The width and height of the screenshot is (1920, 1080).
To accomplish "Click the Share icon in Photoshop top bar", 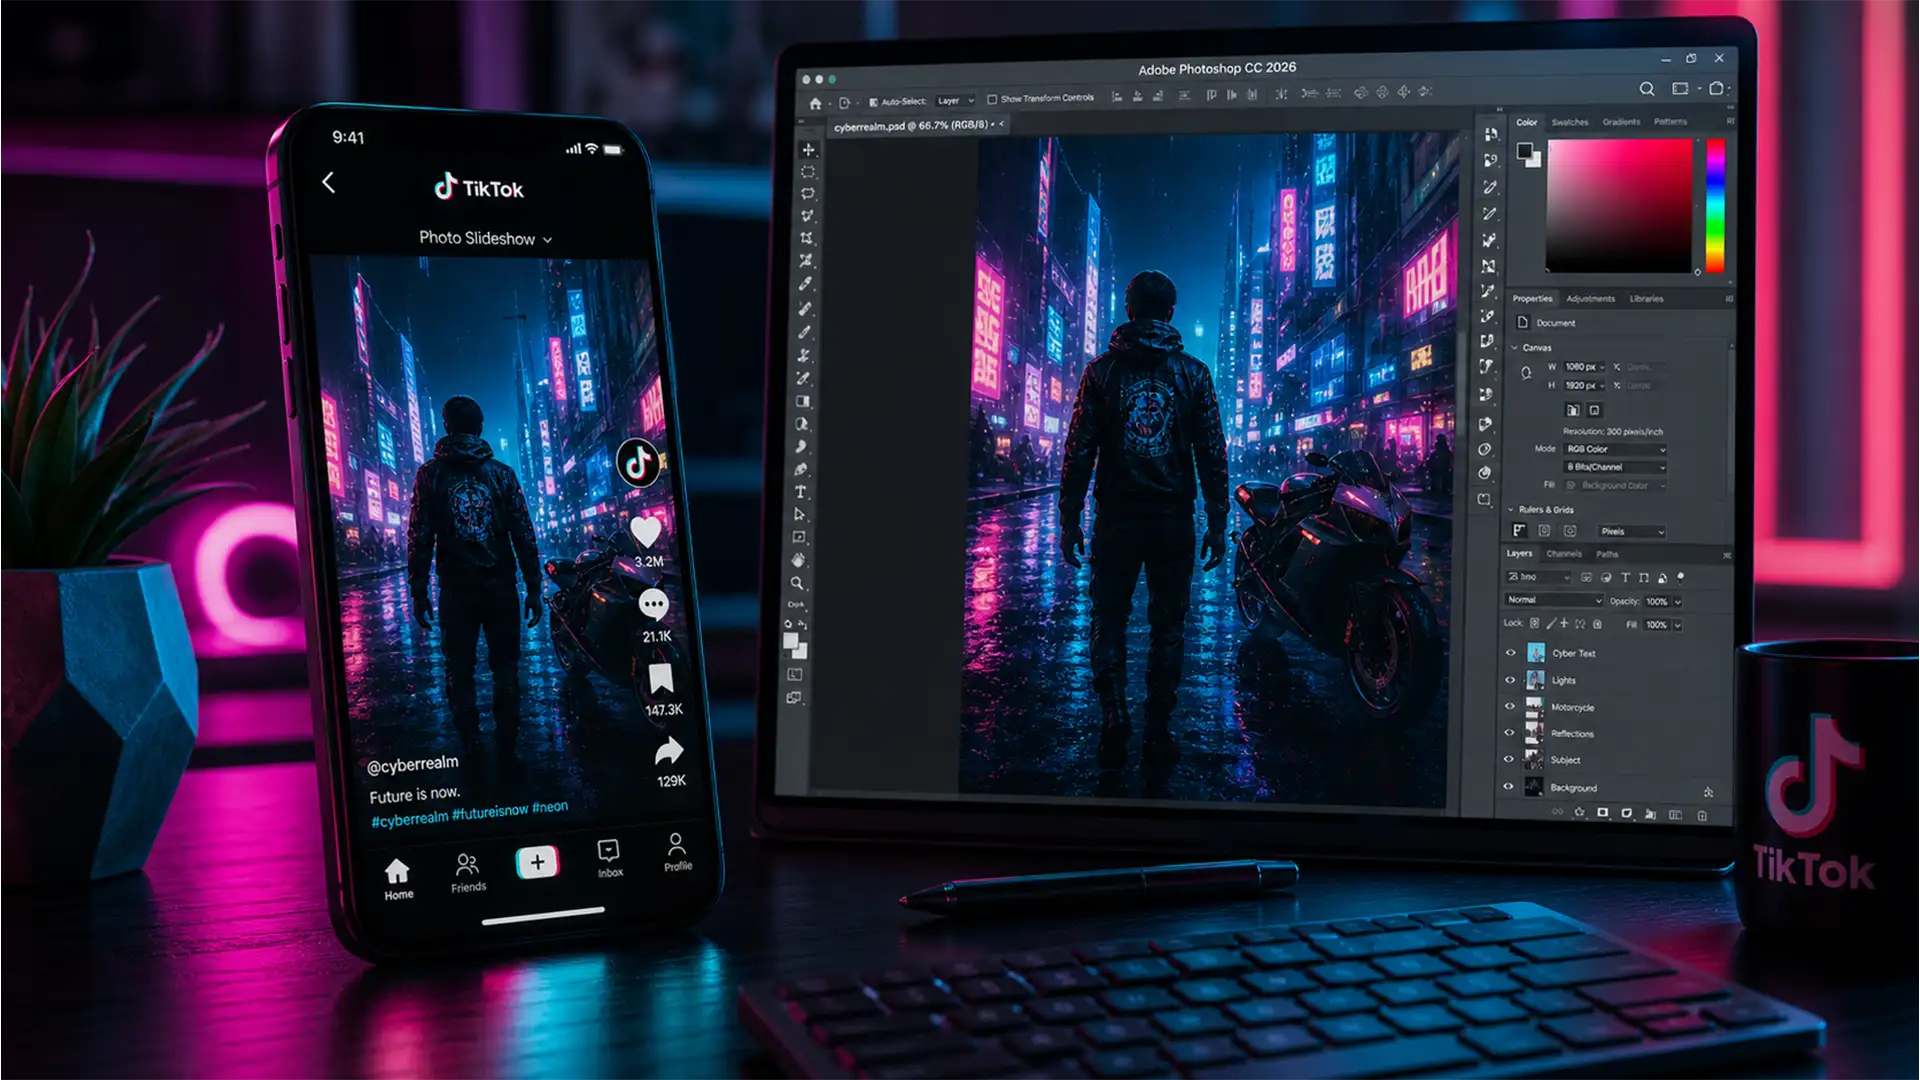I will click(1716, 88).
